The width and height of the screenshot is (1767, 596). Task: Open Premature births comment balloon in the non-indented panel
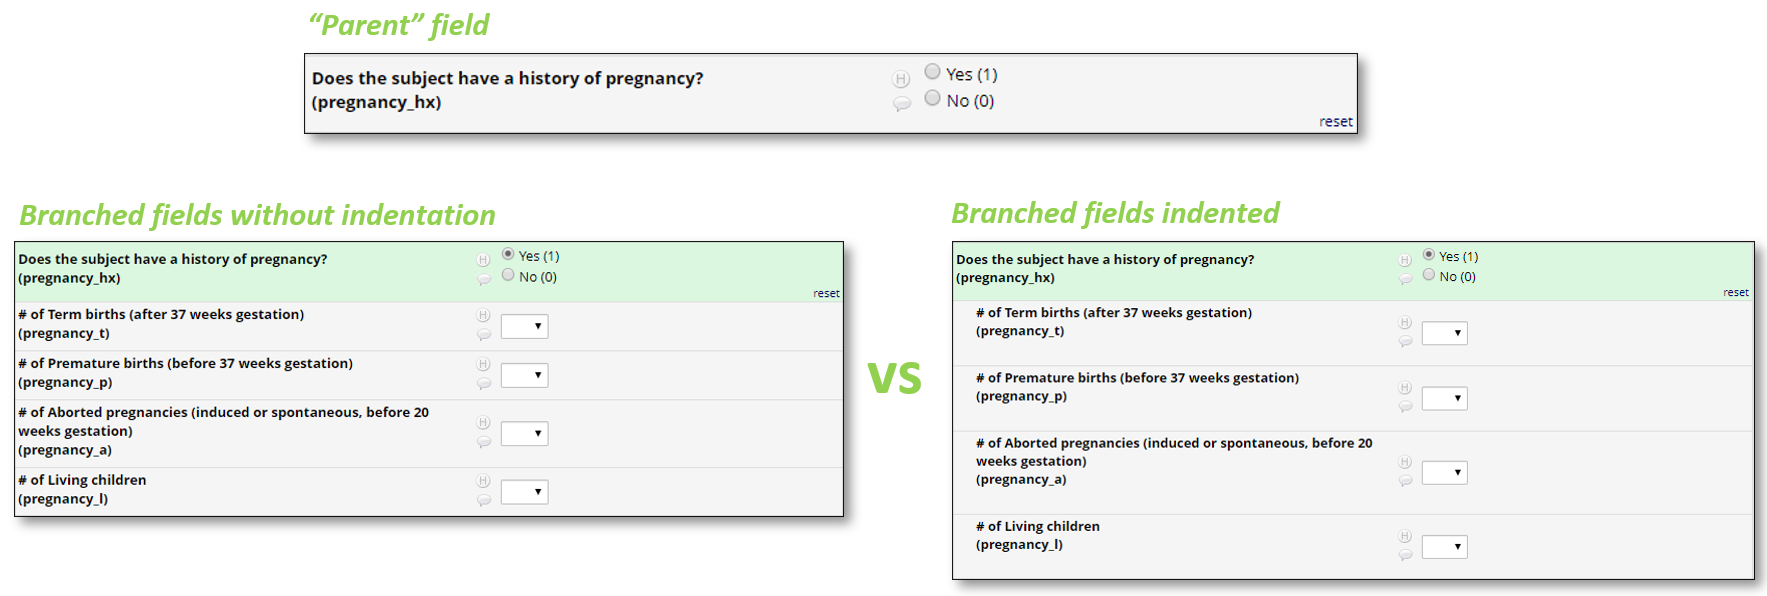(484, 383)
